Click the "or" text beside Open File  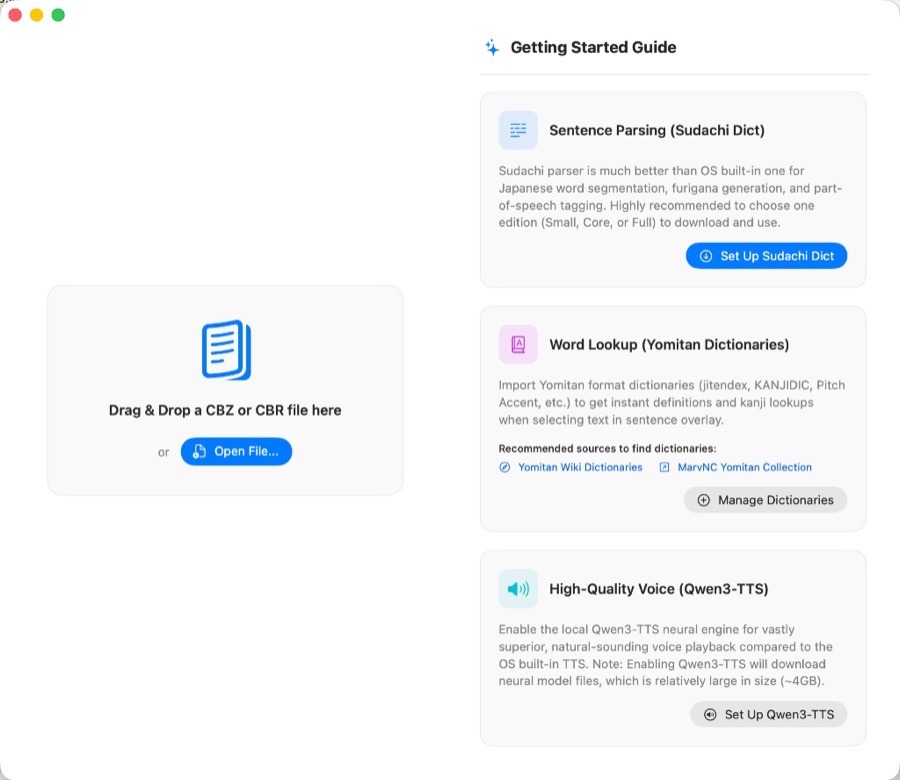(164, 452)
